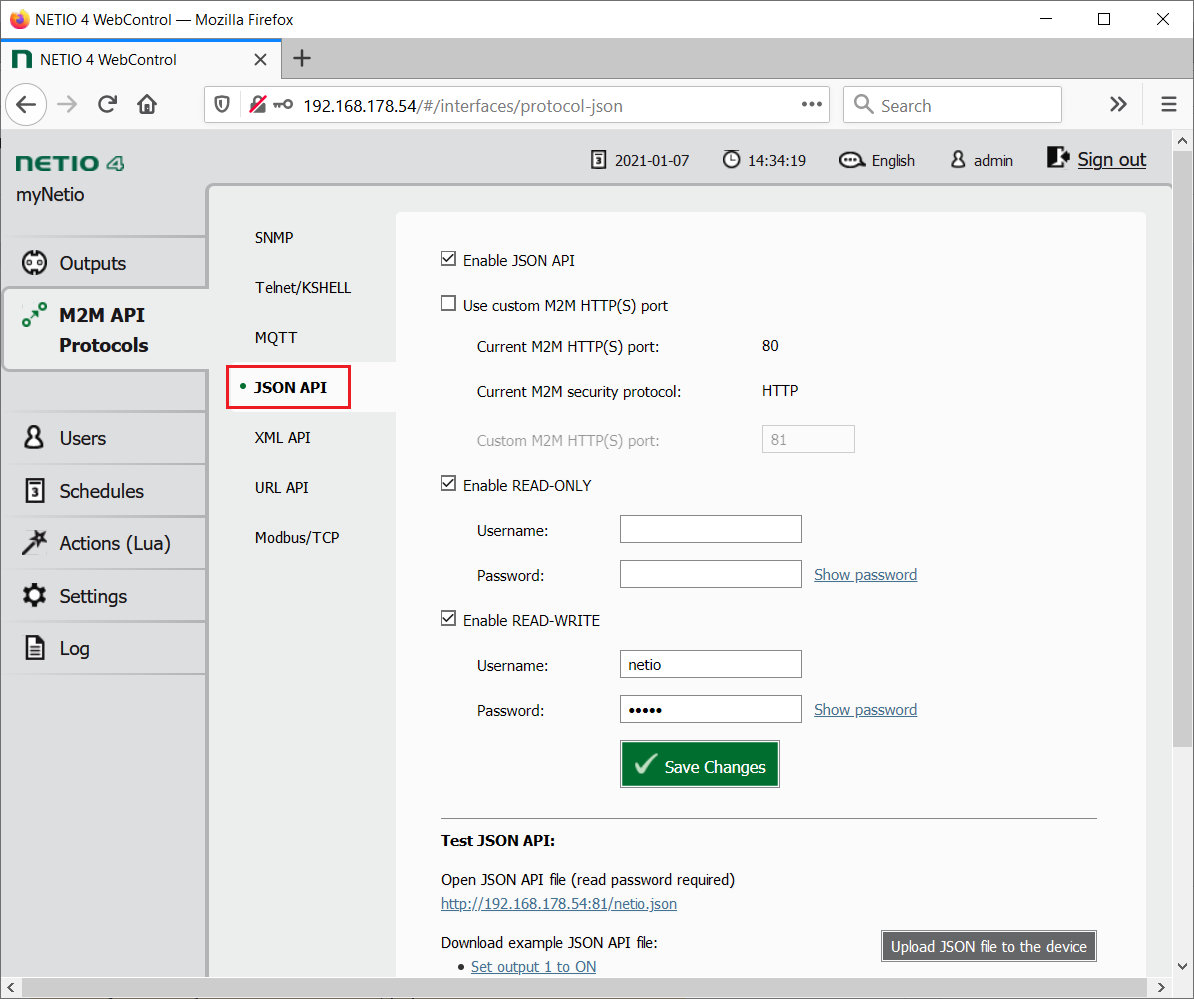Toggle the Enable READ-WRITE checkbox

449,618
